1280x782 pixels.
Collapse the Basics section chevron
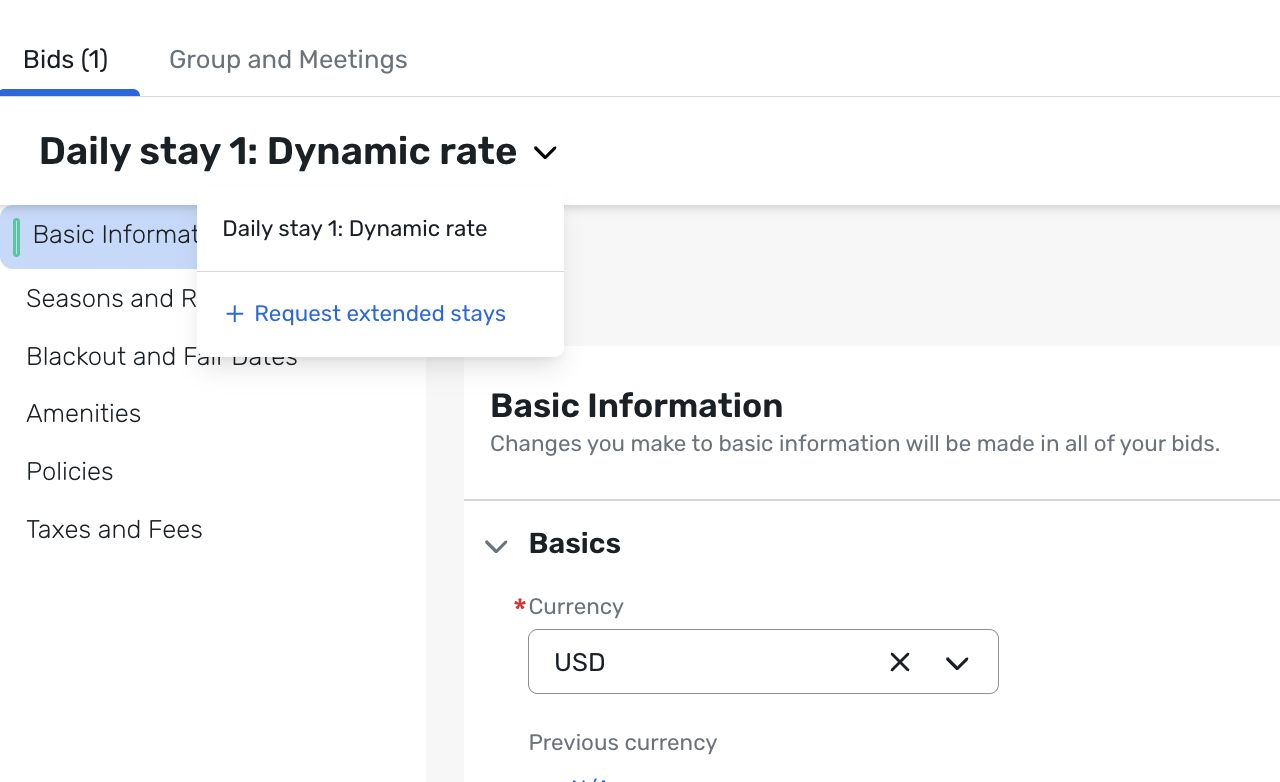pos(496,545)
